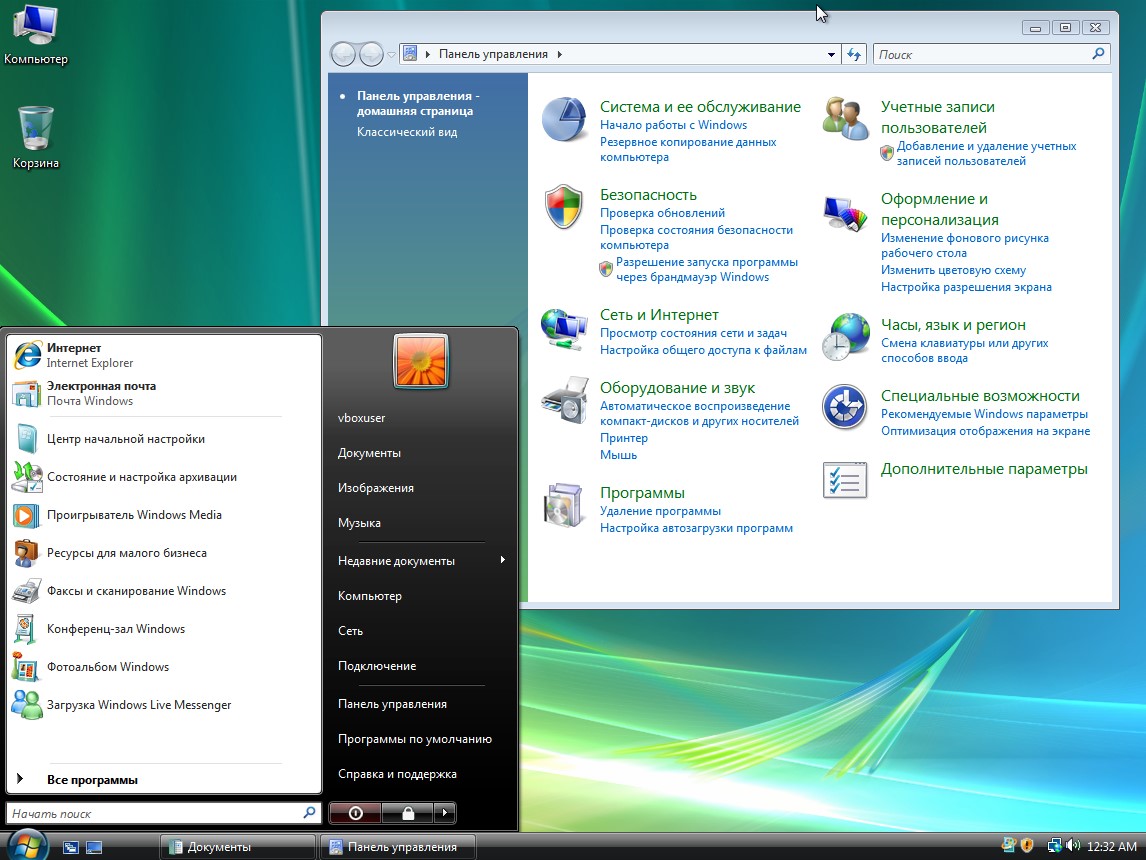Select Изображения in the Start menu
The image size is (1146, 860).
376,488
